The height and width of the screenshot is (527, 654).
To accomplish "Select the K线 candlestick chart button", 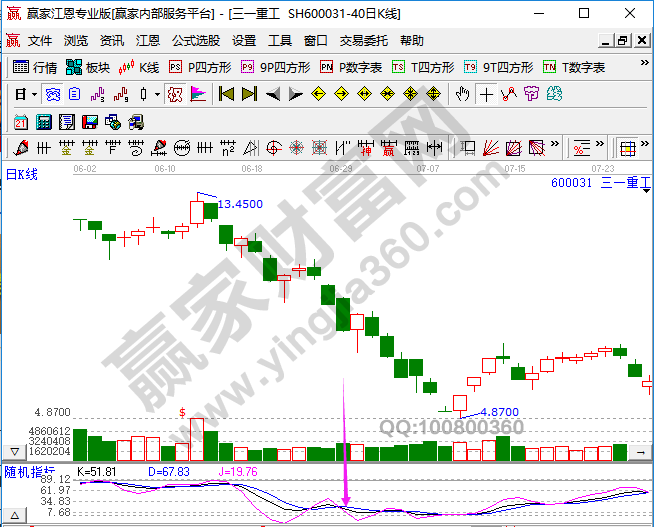I will [139, 68].
